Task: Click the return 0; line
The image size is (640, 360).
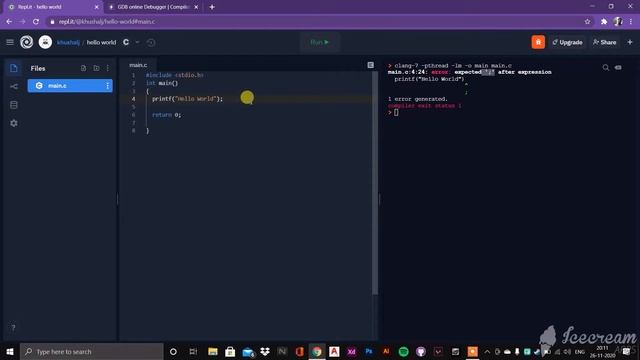Action: click(x=167, y=115)
